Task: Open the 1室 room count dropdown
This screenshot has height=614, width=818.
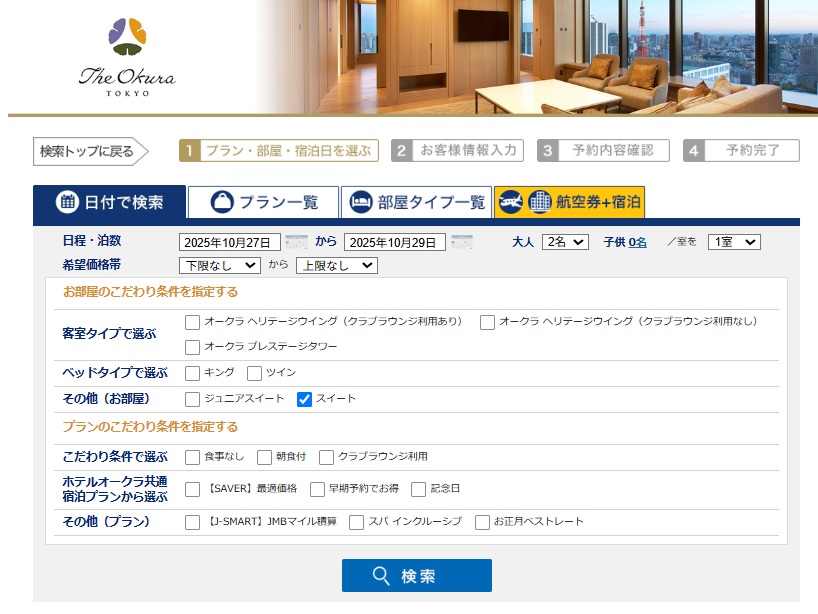Action: pyautogui.click(x=734, y=242)
